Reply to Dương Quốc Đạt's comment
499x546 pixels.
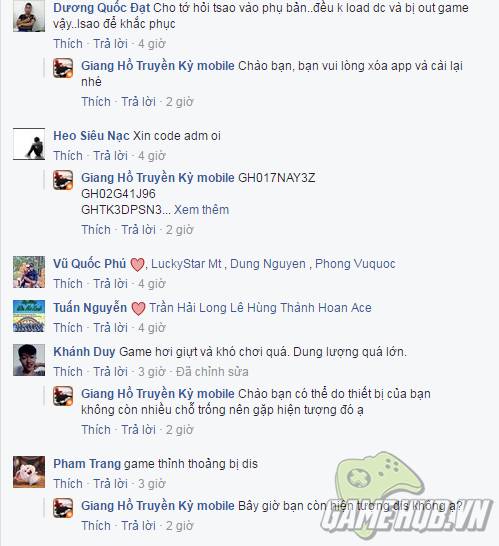[110, 44]
